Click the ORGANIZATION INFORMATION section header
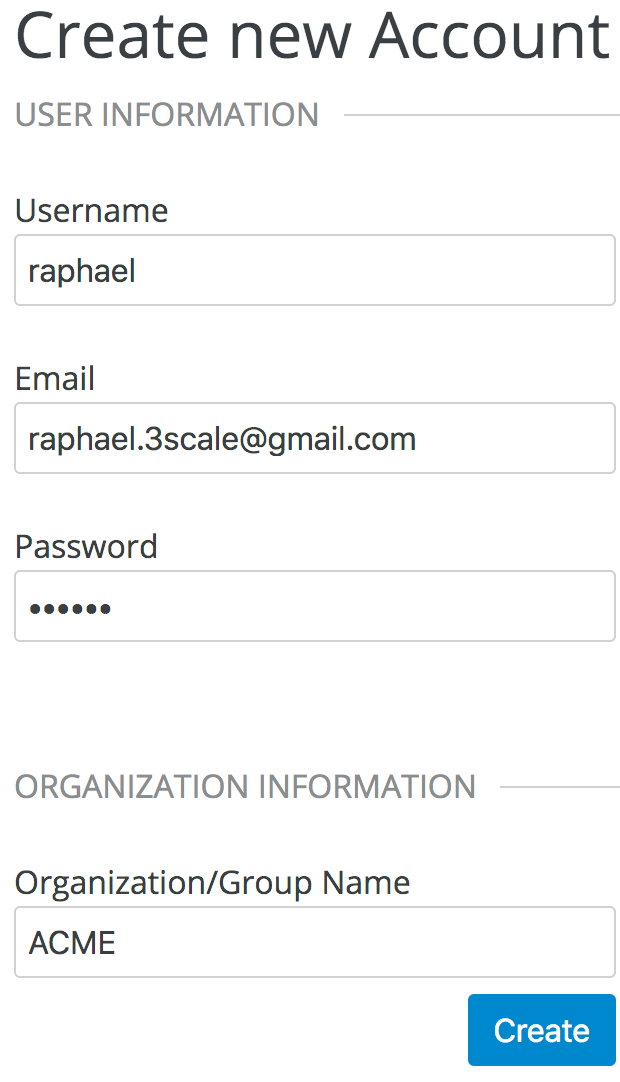This screenshot has height=1082, width=620. (245, 787)
